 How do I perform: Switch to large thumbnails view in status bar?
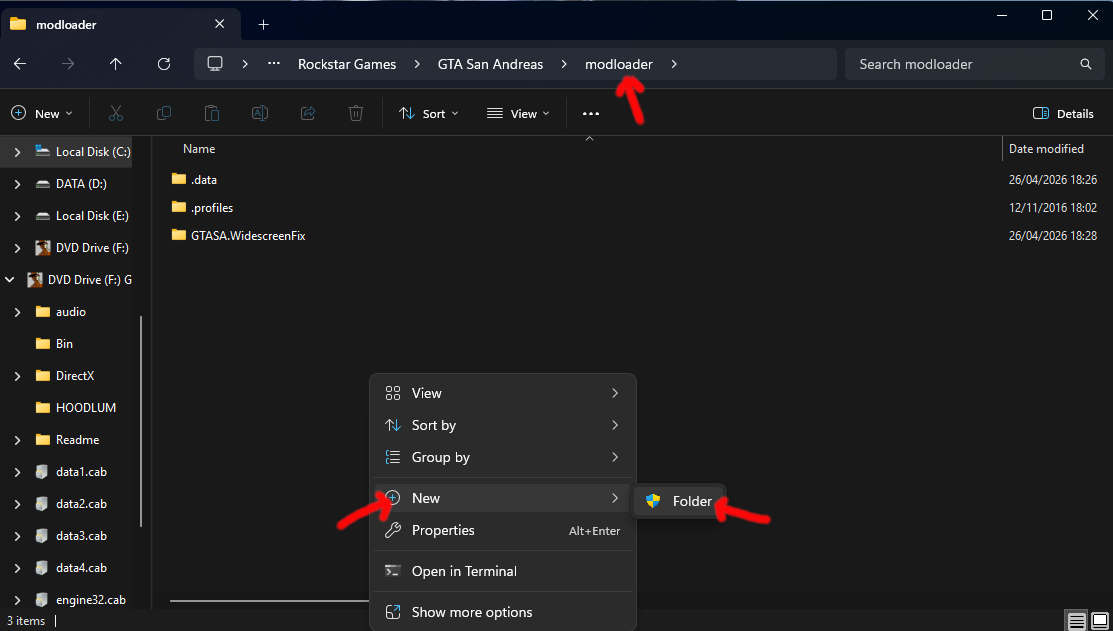1100,621
